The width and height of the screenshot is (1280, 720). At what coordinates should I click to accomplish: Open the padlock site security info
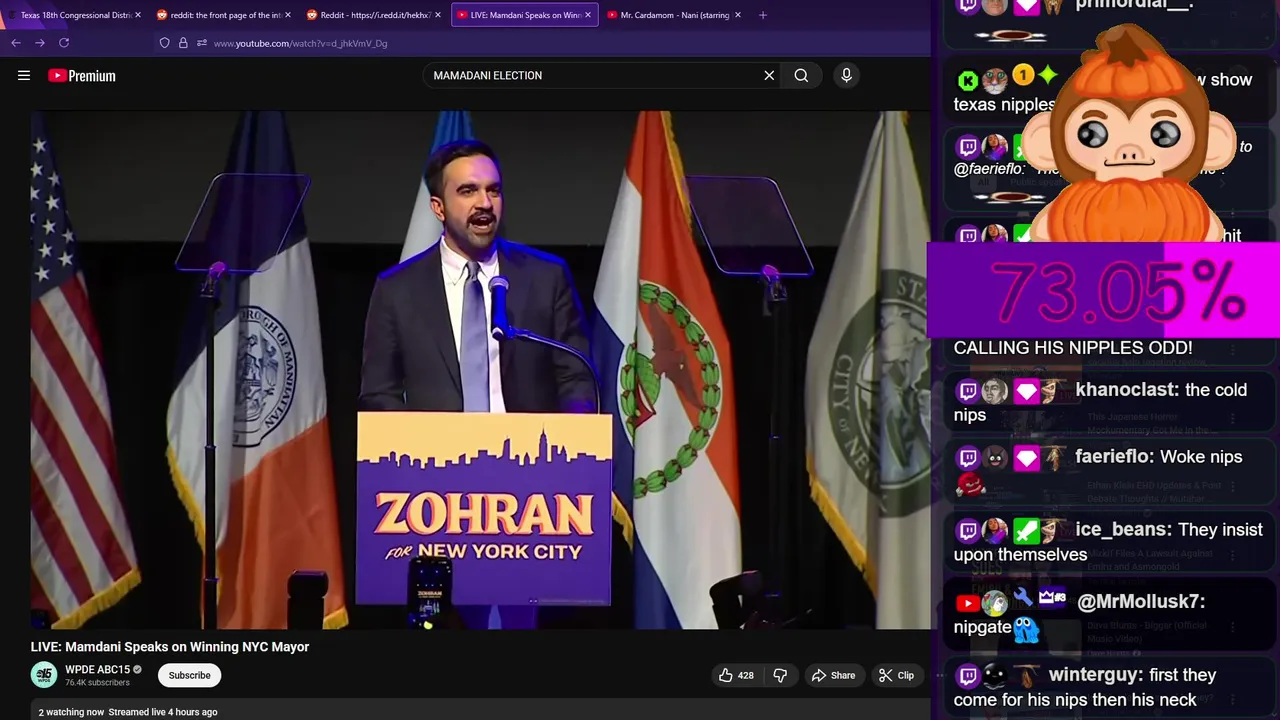click(183, 43)
